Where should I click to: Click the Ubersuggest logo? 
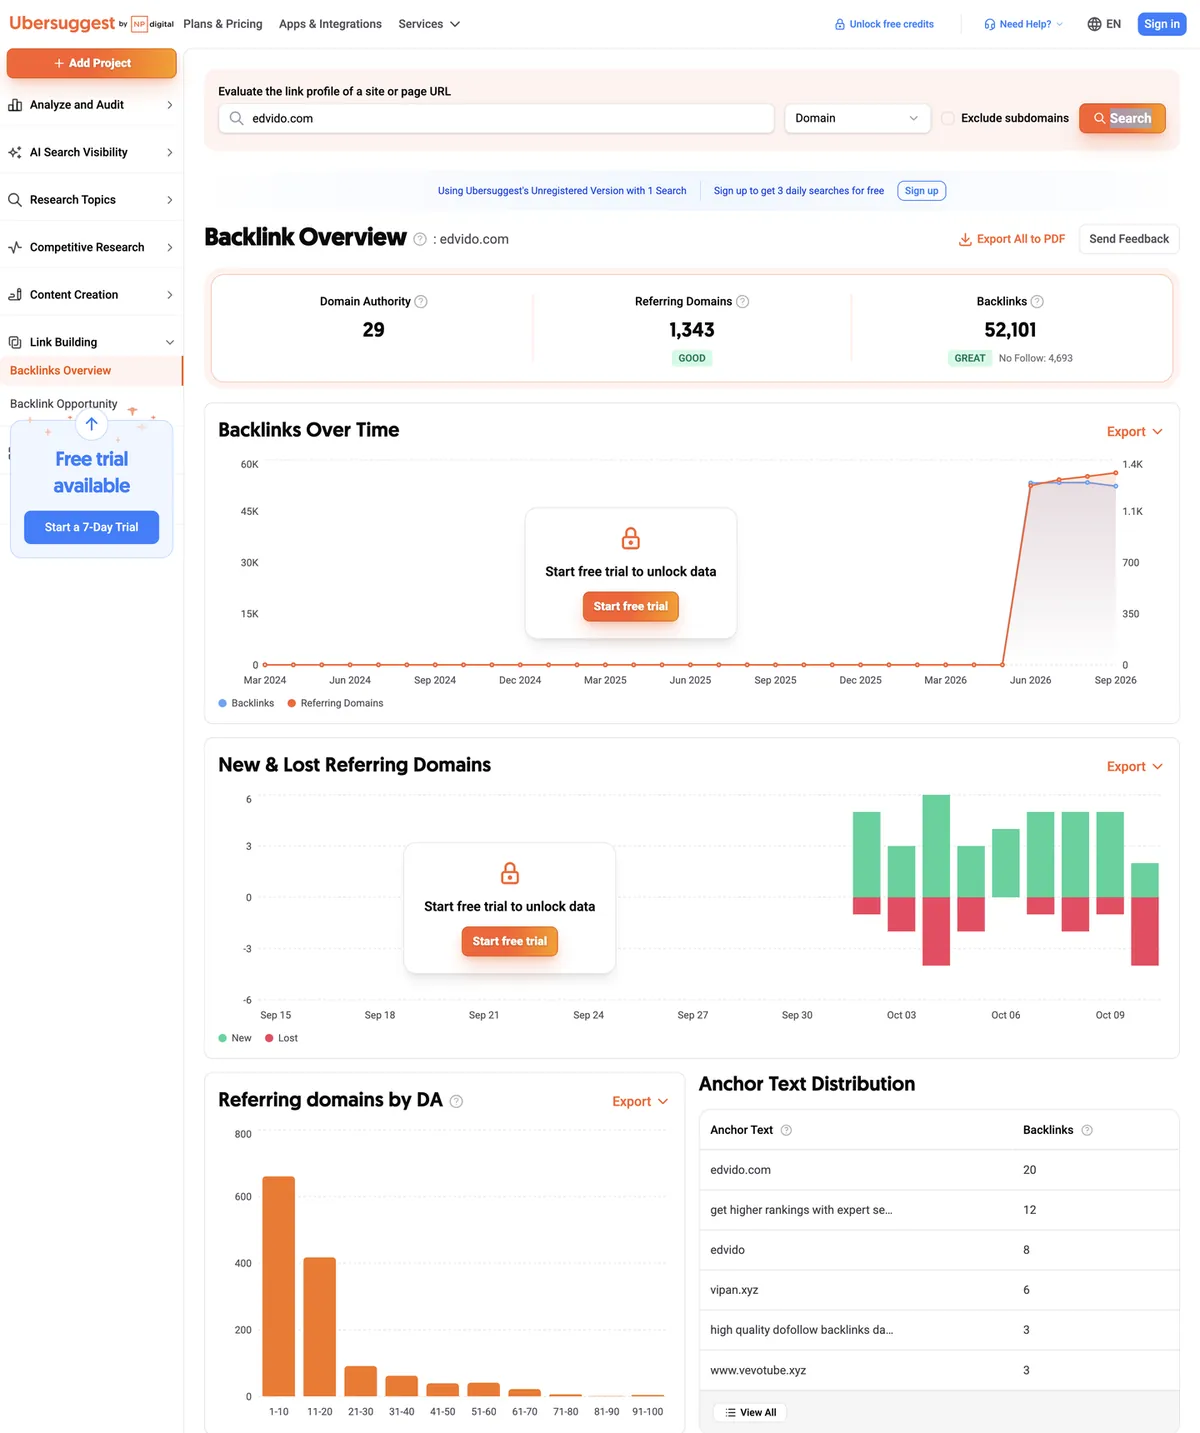point(62,23)
